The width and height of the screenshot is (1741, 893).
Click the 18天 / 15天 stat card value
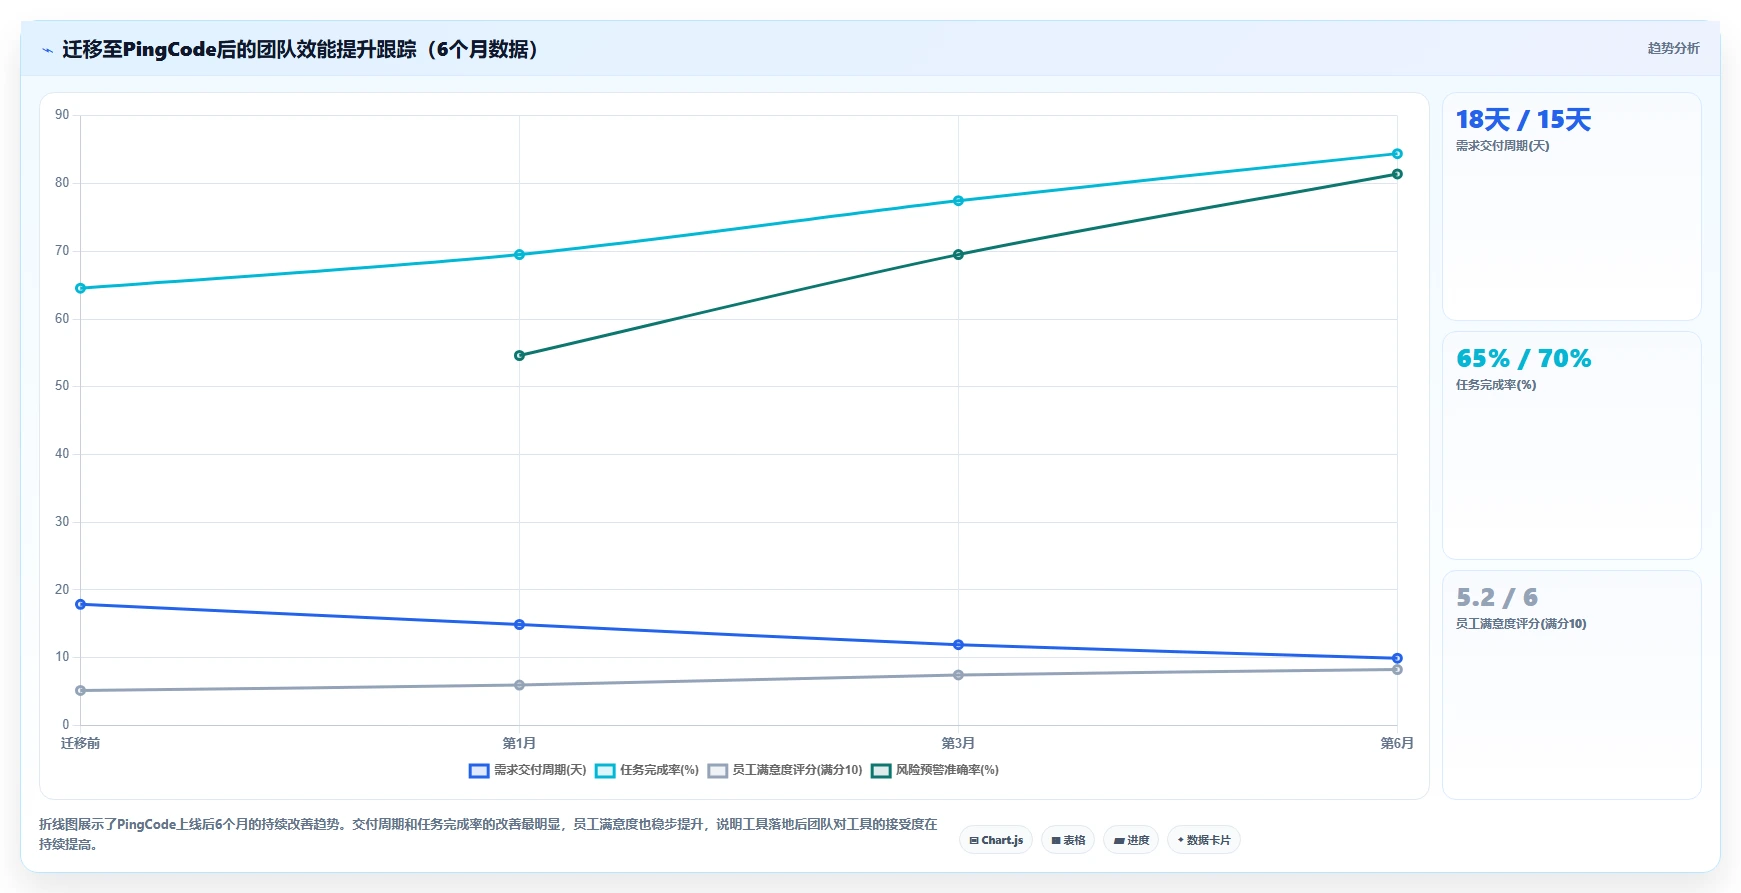point(1523,120)
